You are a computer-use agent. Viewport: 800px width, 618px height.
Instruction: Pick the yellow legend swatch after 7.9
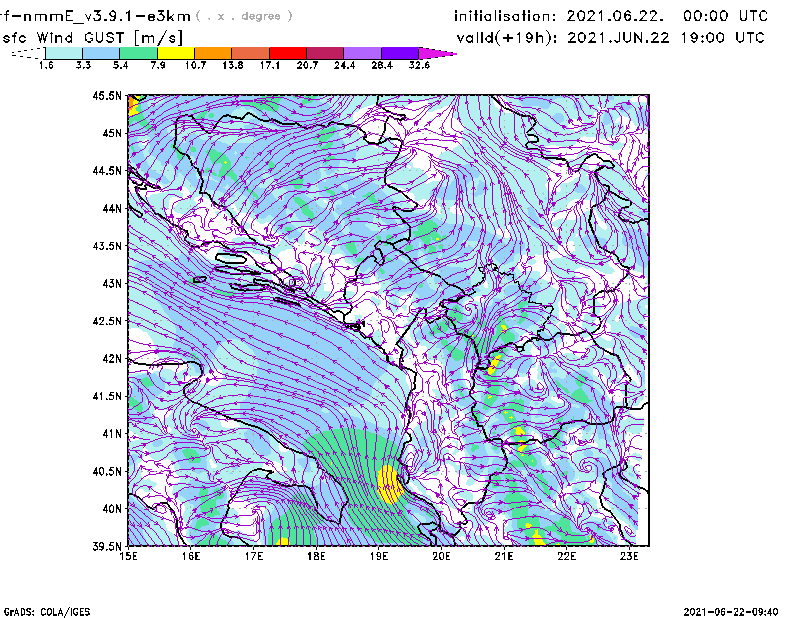tap(176, 53)
